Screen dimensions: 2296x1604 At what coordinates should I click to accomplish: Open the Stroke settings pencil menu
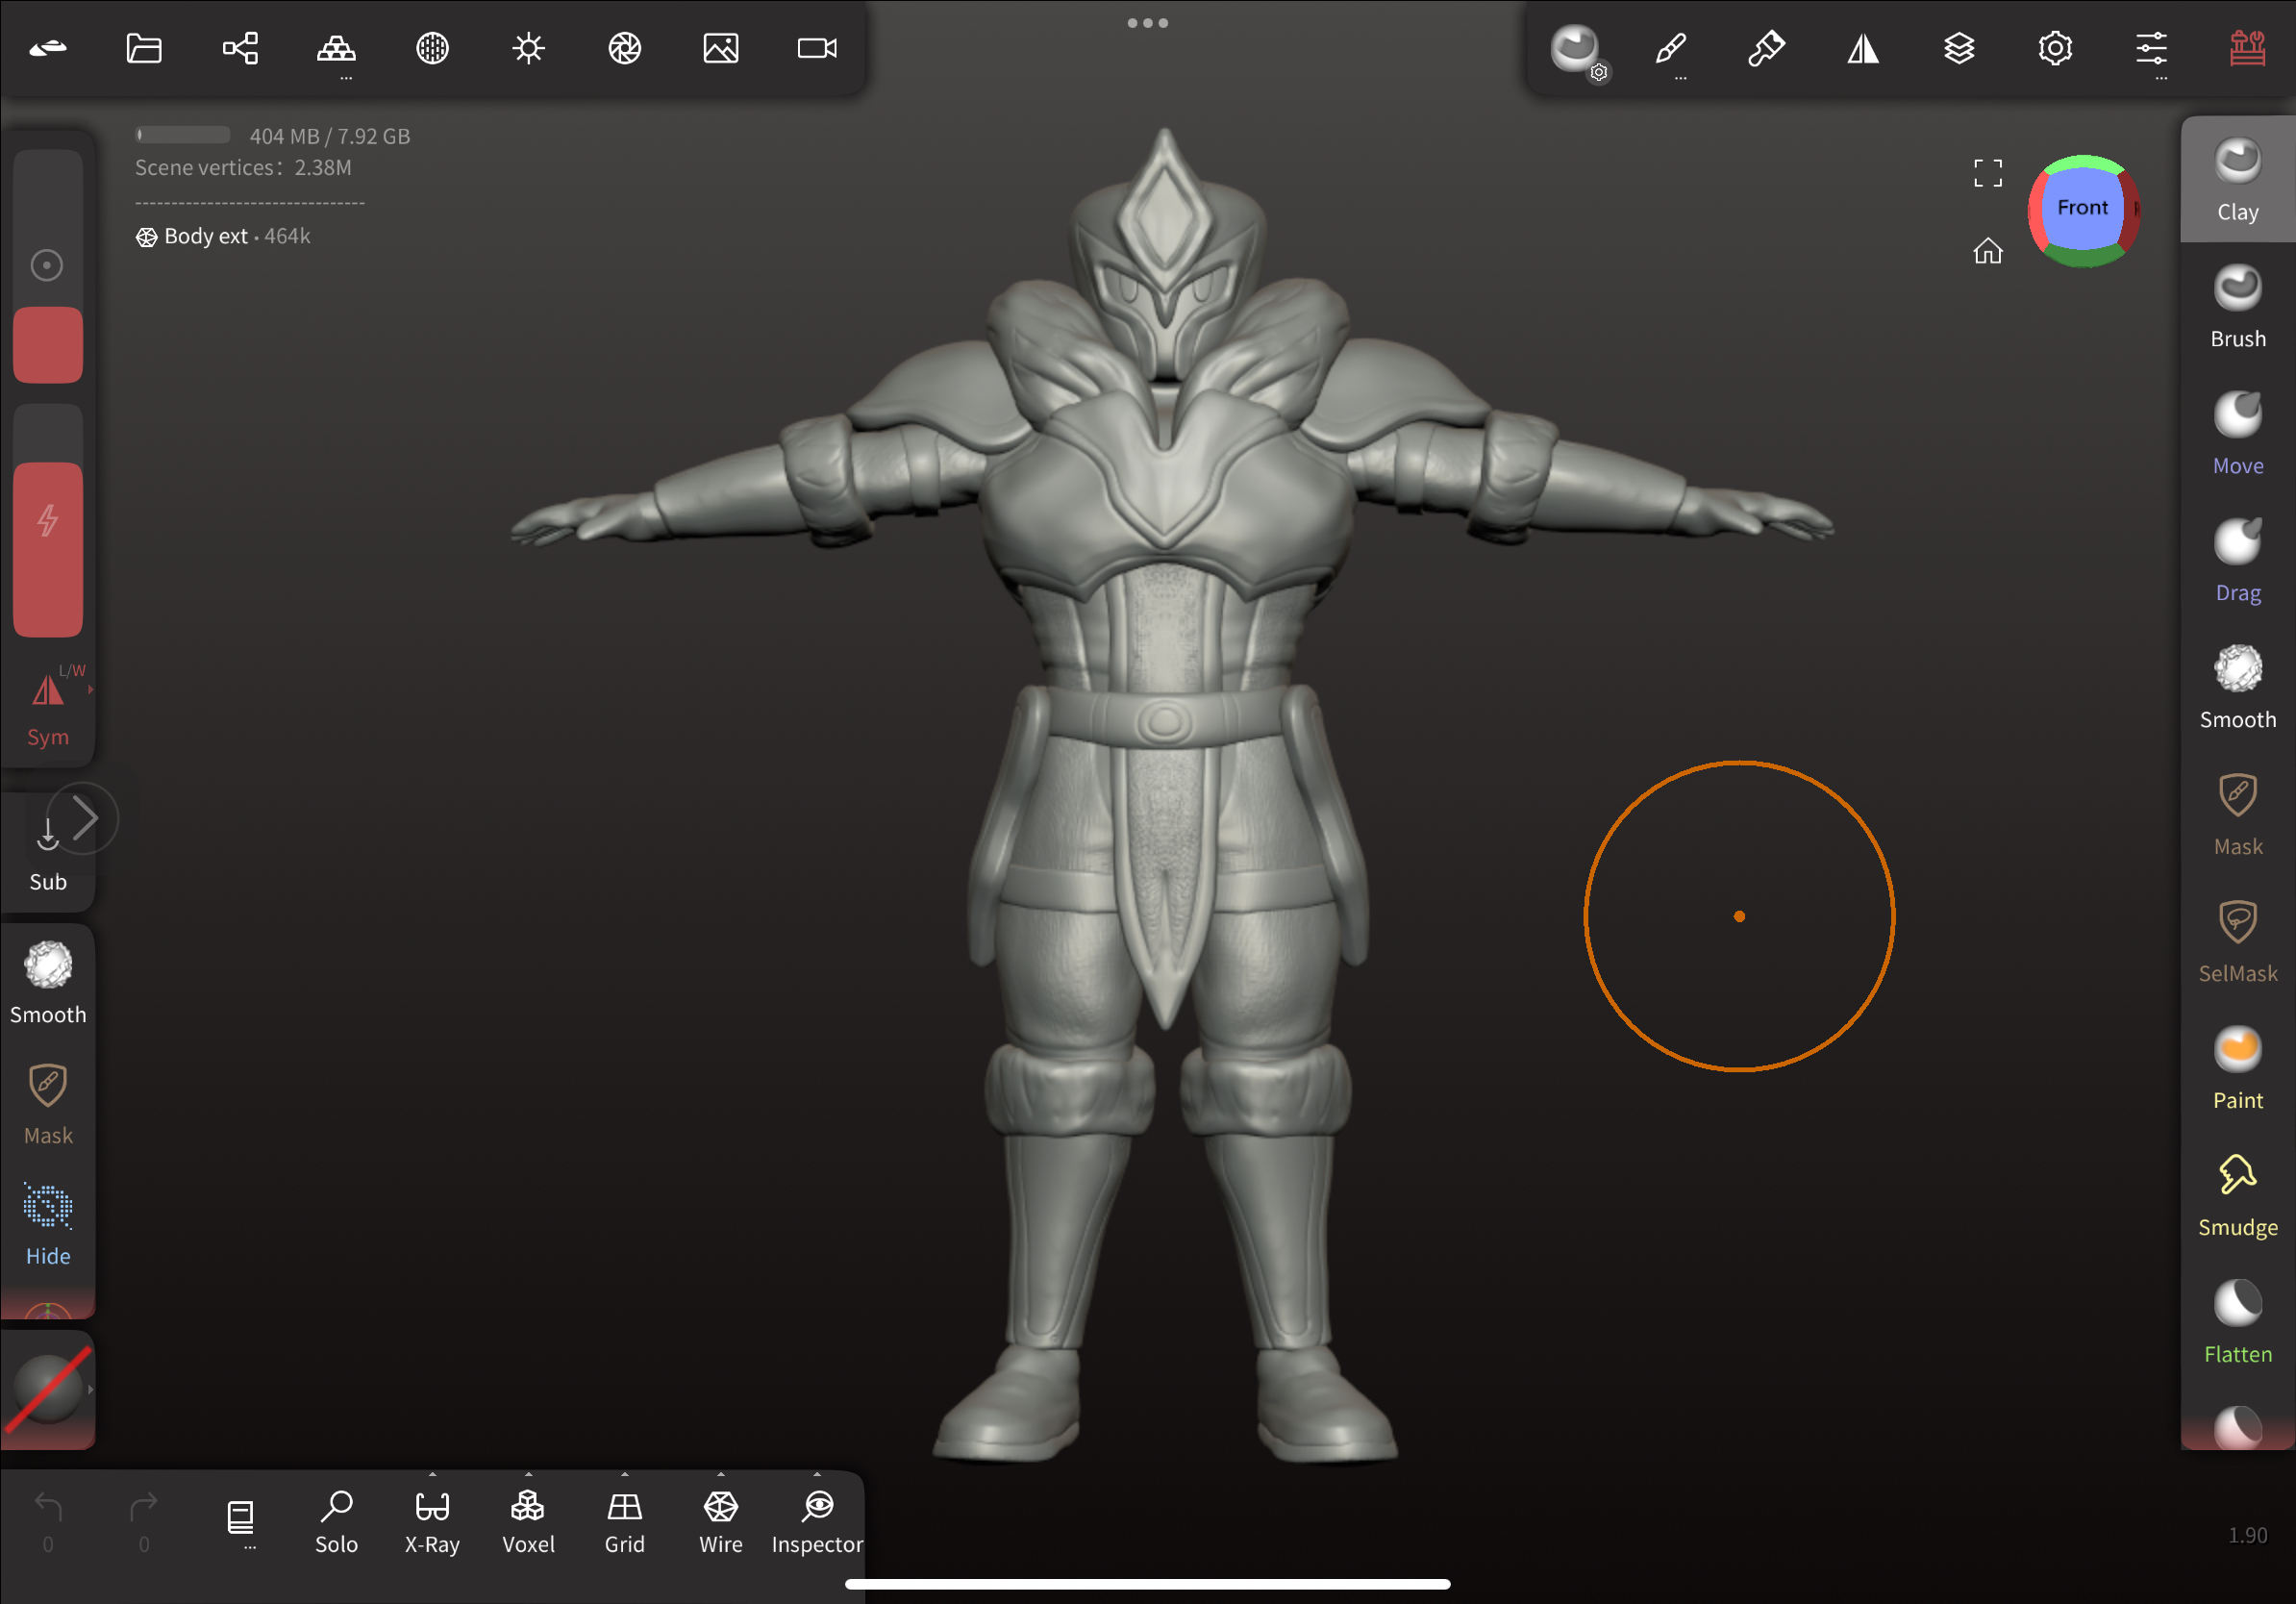[1671, 48]
